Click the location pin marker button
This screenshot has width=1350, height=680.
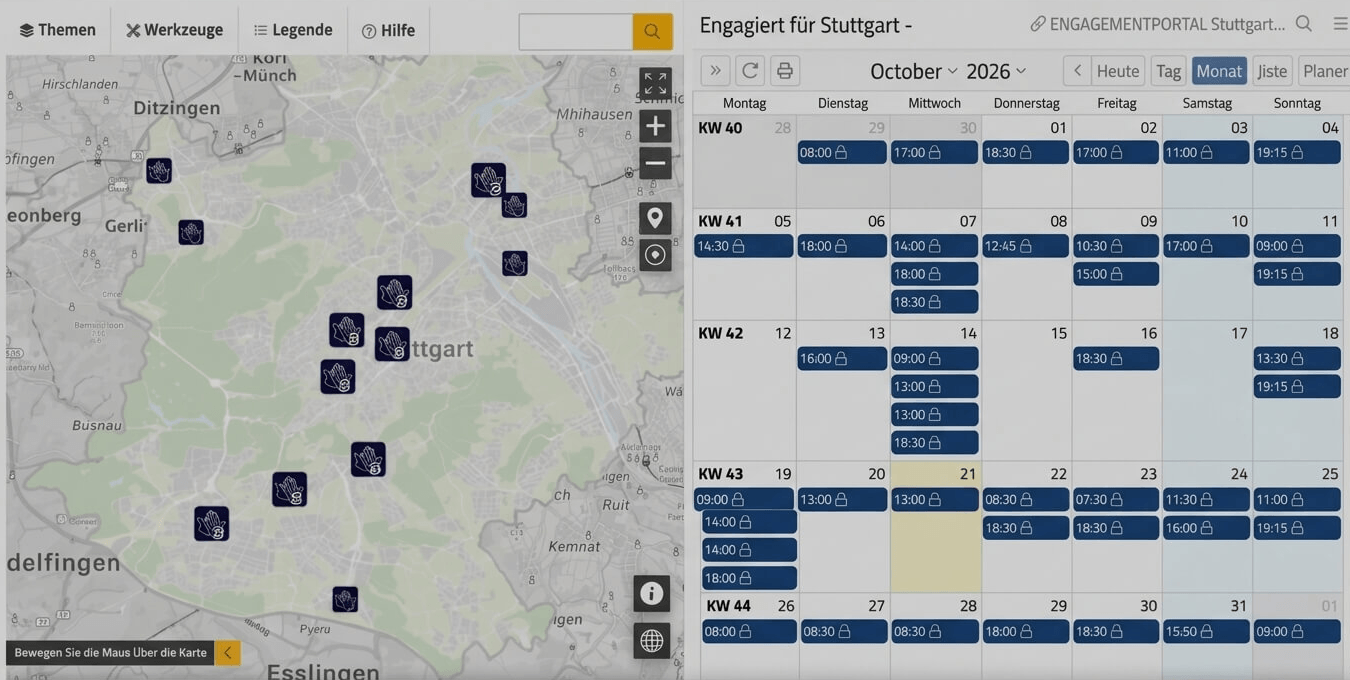pos(655,218)
